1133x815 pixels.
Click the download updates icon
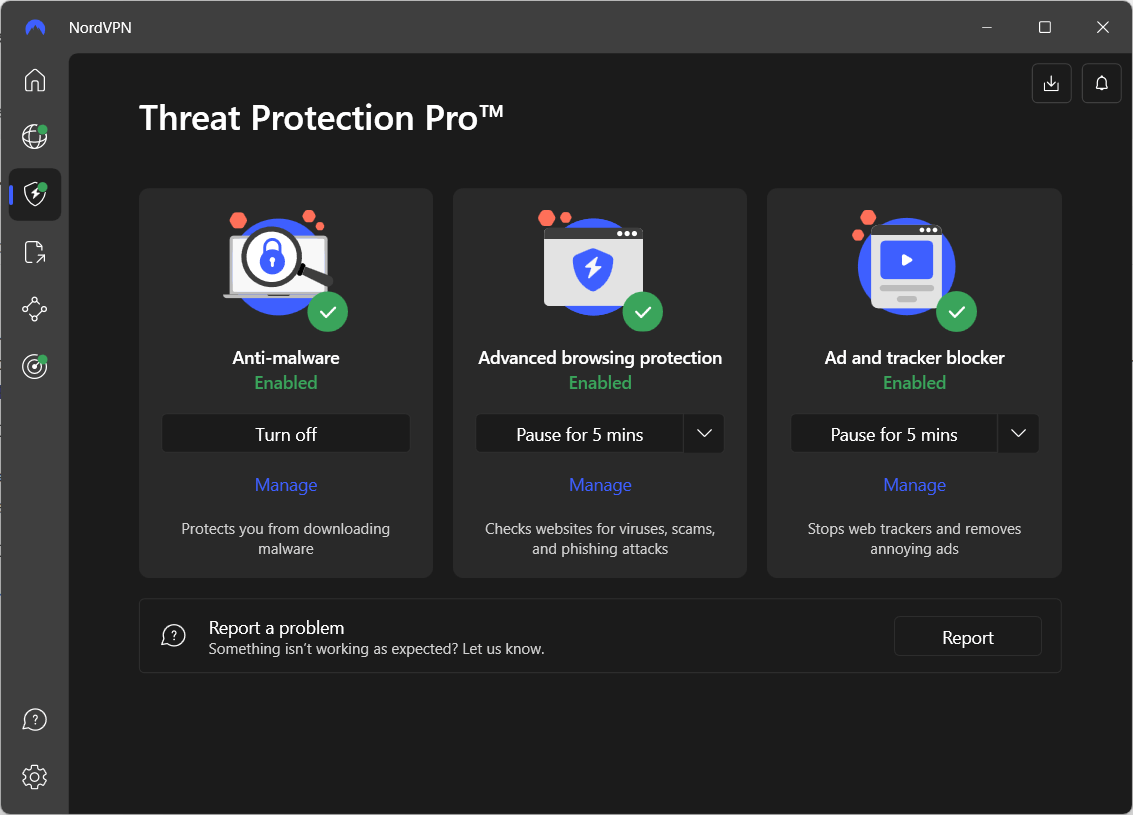click(1051, 83)
